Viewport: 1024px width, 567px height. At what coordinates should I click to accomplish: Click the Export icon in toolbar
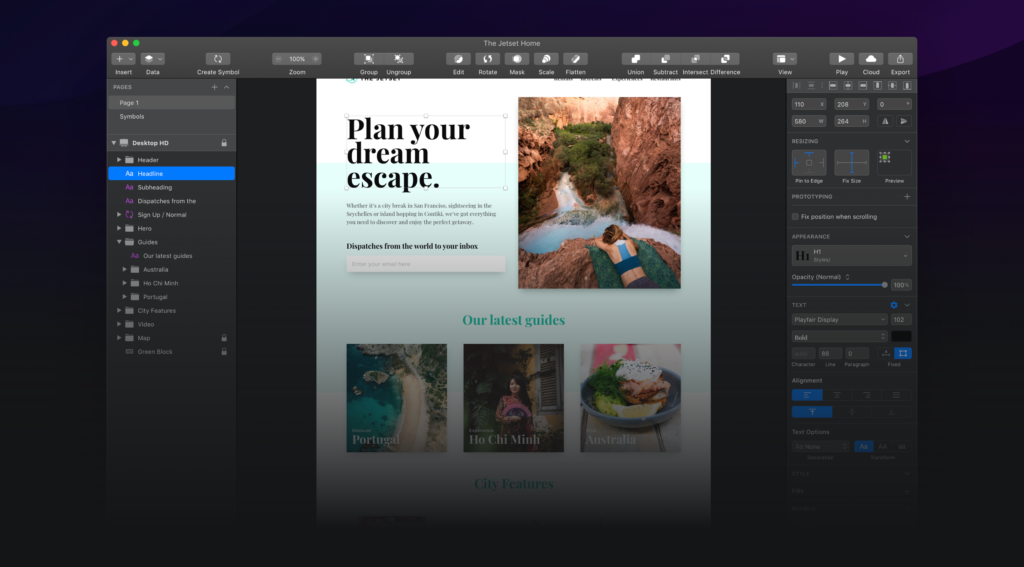click(x=901, y=59)
